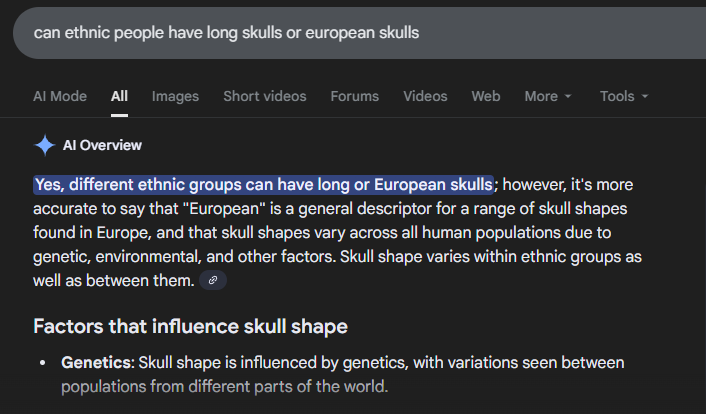706x414 pixels.
Task: Click the faded line "populations from different parts"
Action: coord(224,386)
